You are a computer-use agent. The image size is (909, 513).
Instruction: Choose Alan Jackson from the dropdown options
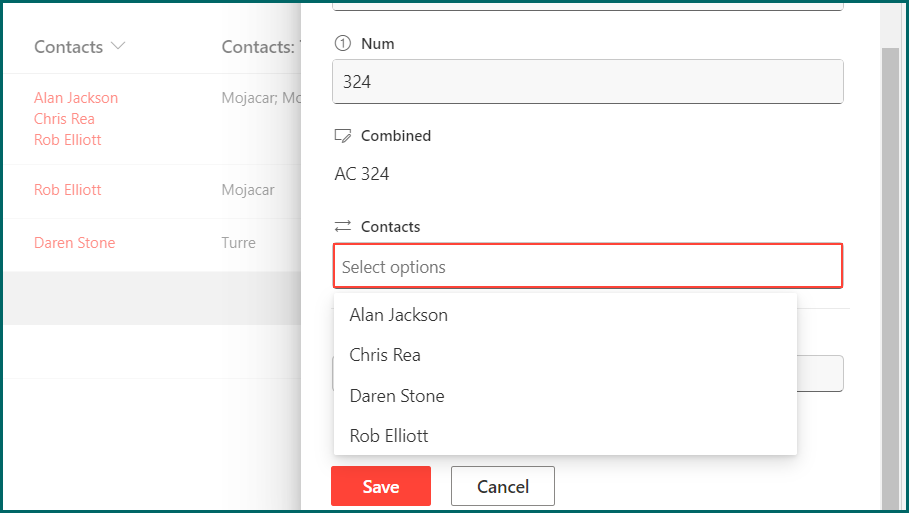(x=398, y=315)
